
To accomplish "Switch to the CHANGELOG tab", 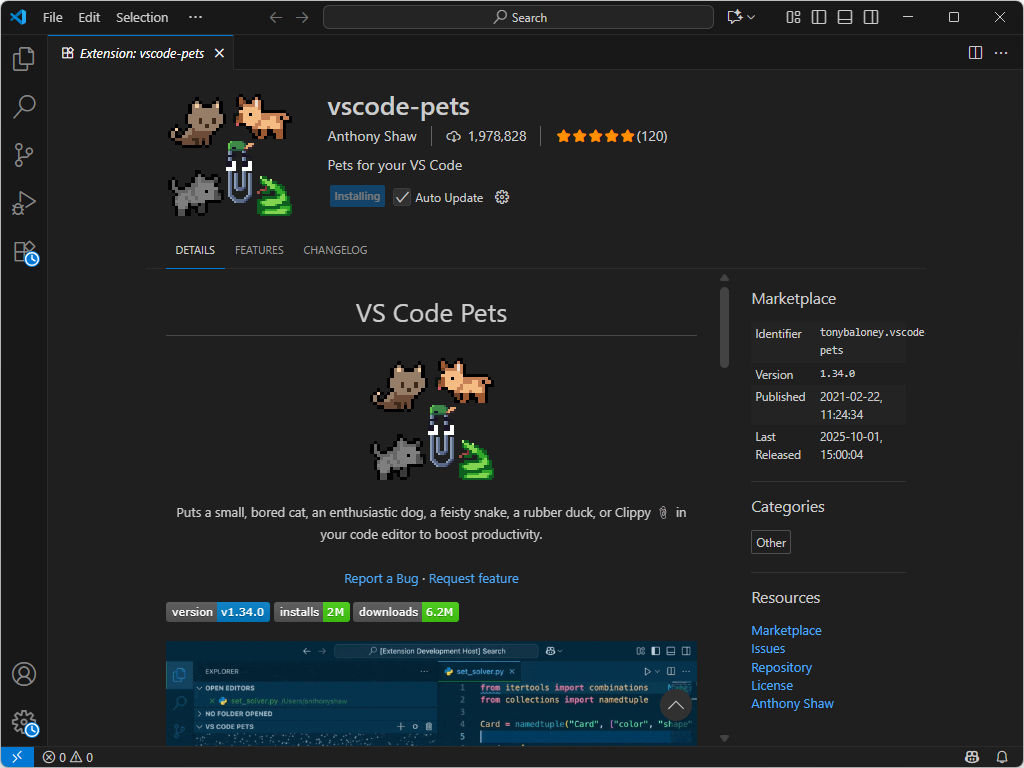I will tap(335, 250).
